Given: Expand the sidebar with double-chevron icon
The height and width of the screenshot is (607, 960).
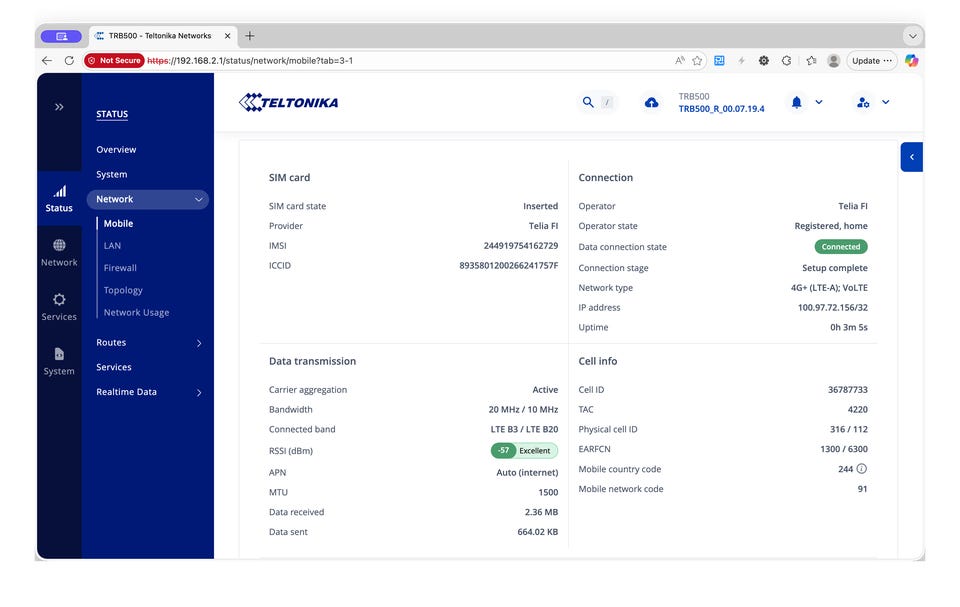Looking at the screenshot, I should [59, 107].
